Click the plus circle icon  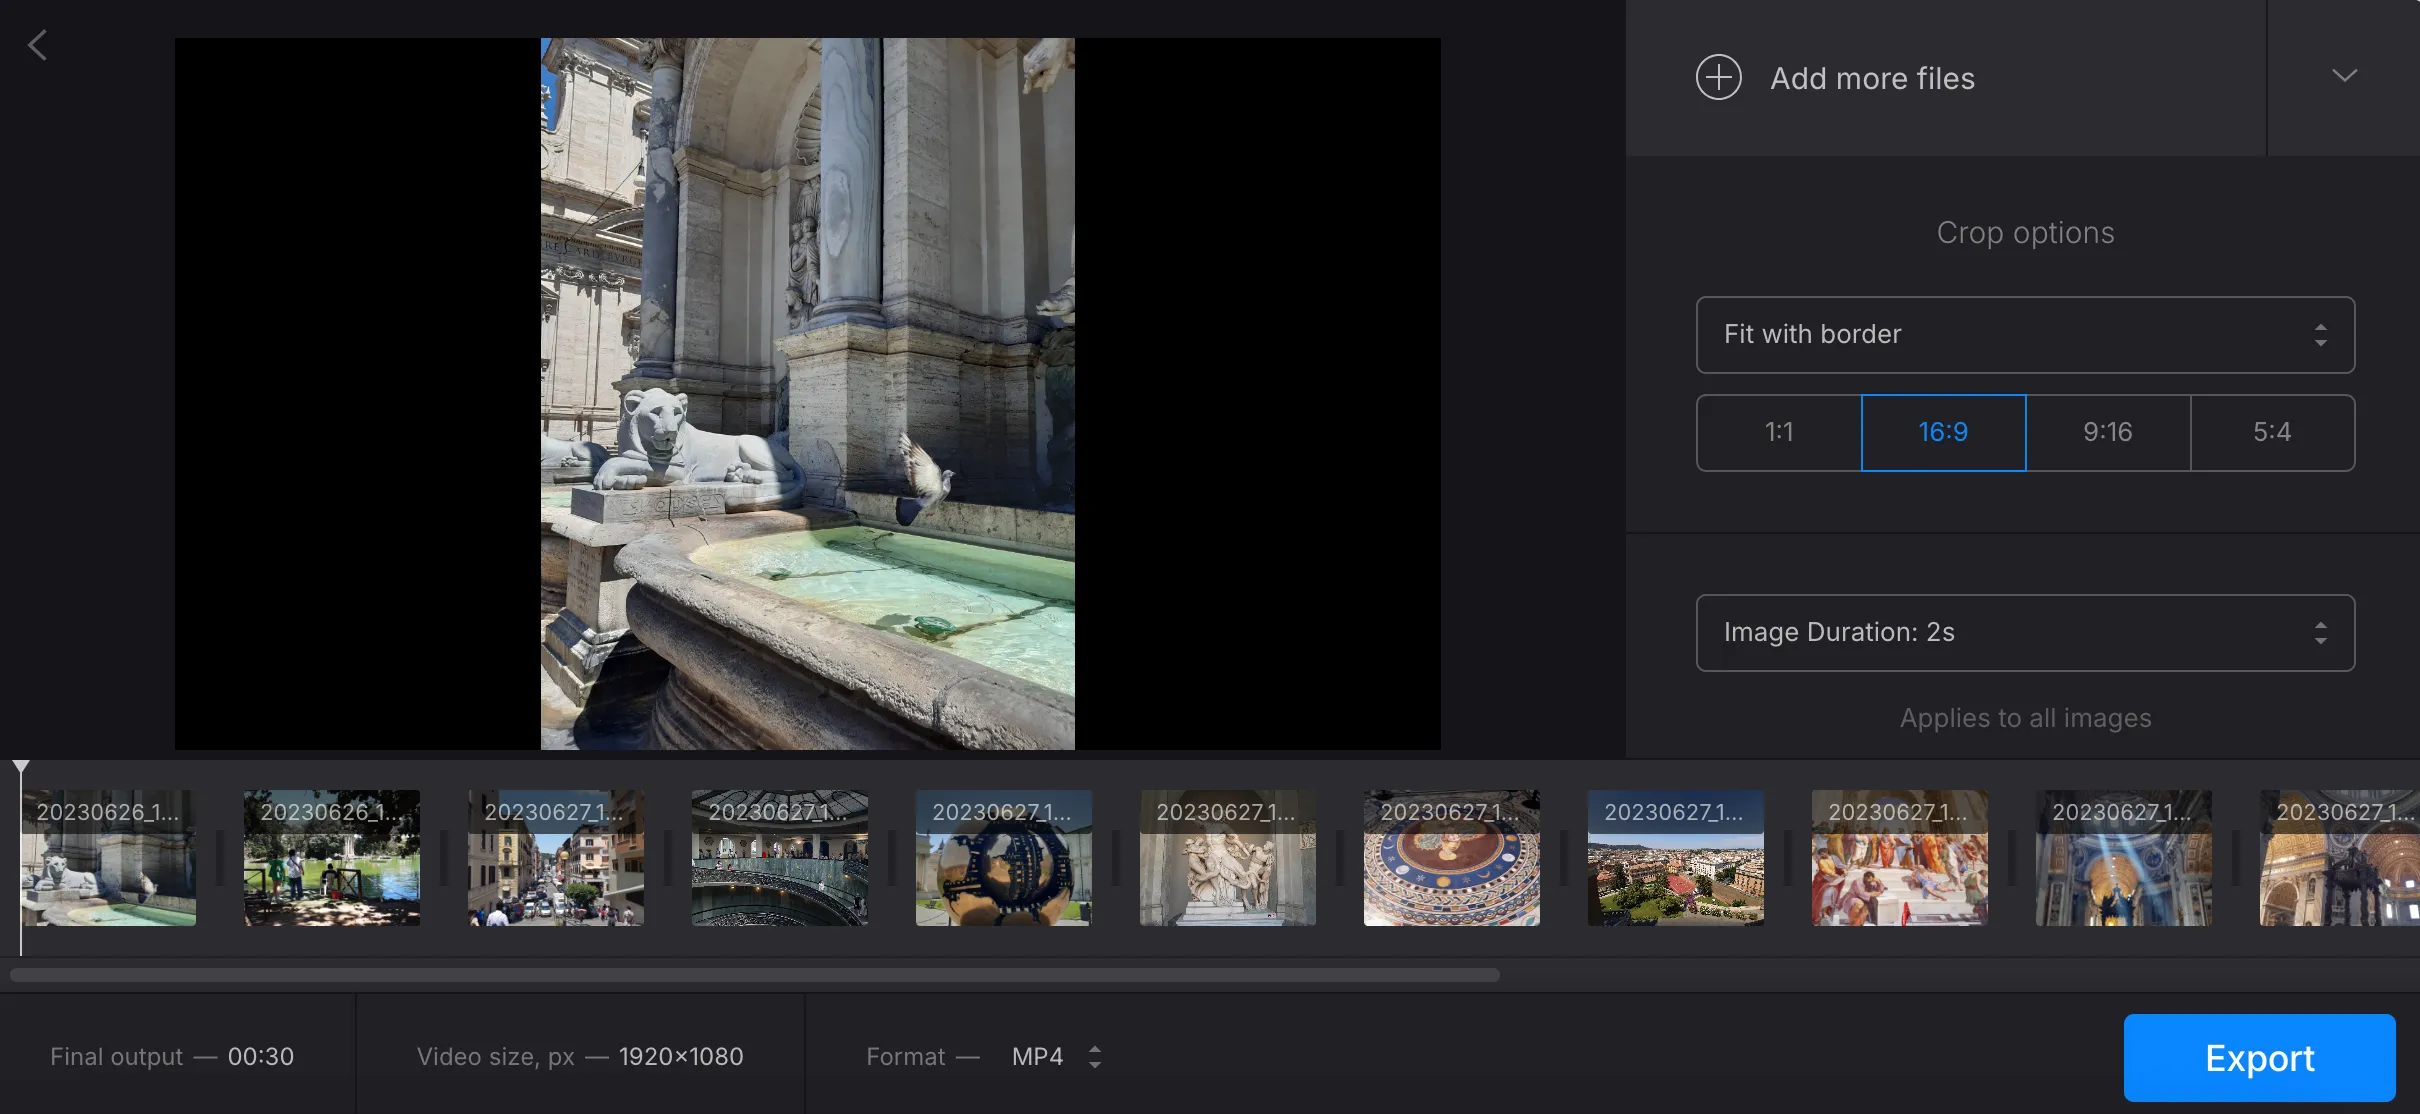coord(1718,78)
